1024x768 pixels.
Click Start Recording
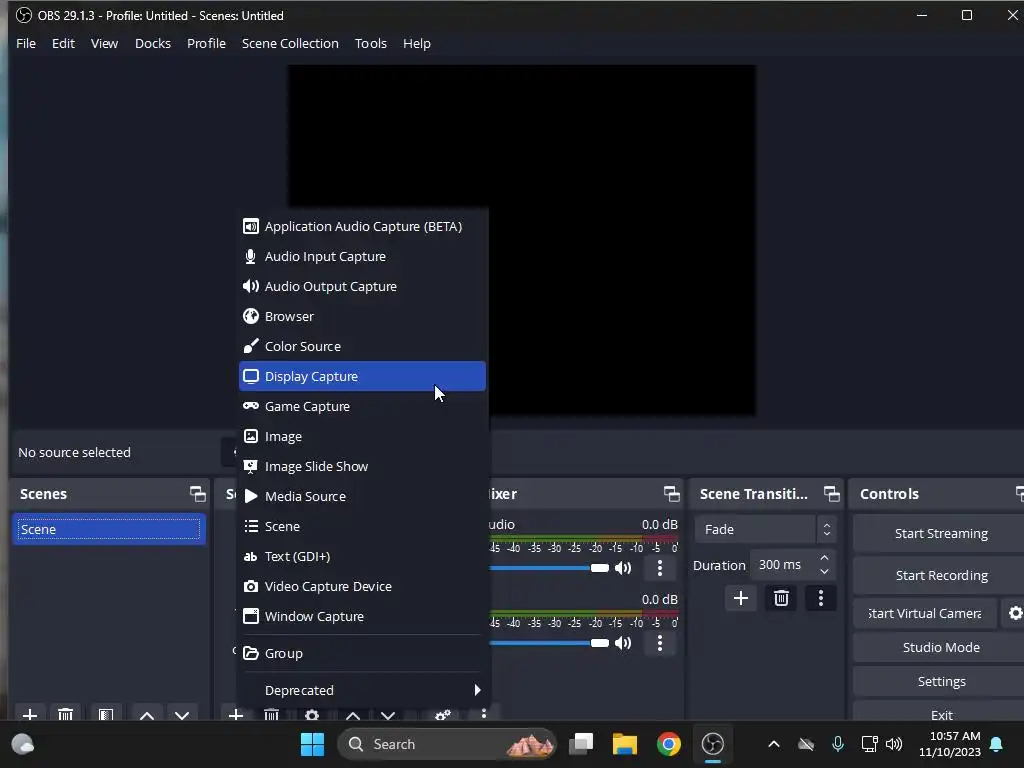pyautogui.click(x=940, y=575)
